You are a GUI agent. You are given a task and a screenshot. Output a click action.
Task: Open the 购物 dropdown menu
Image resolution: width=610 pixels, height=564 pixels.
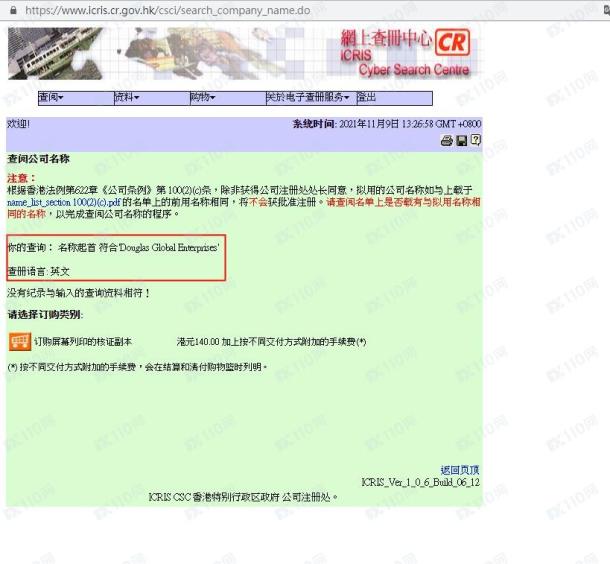click(202, 97)
